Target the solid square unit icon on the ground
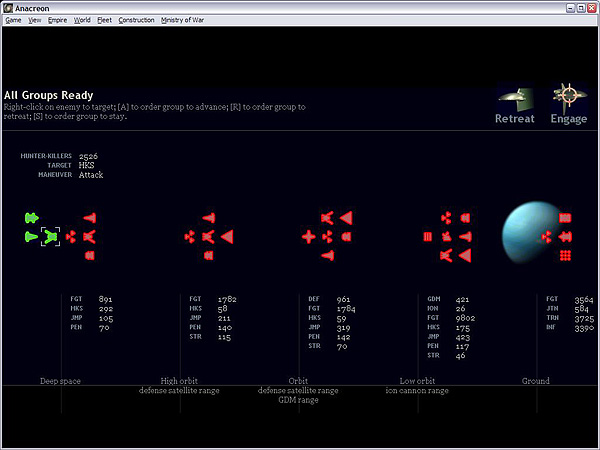600x450 pixels. [565, 218]
